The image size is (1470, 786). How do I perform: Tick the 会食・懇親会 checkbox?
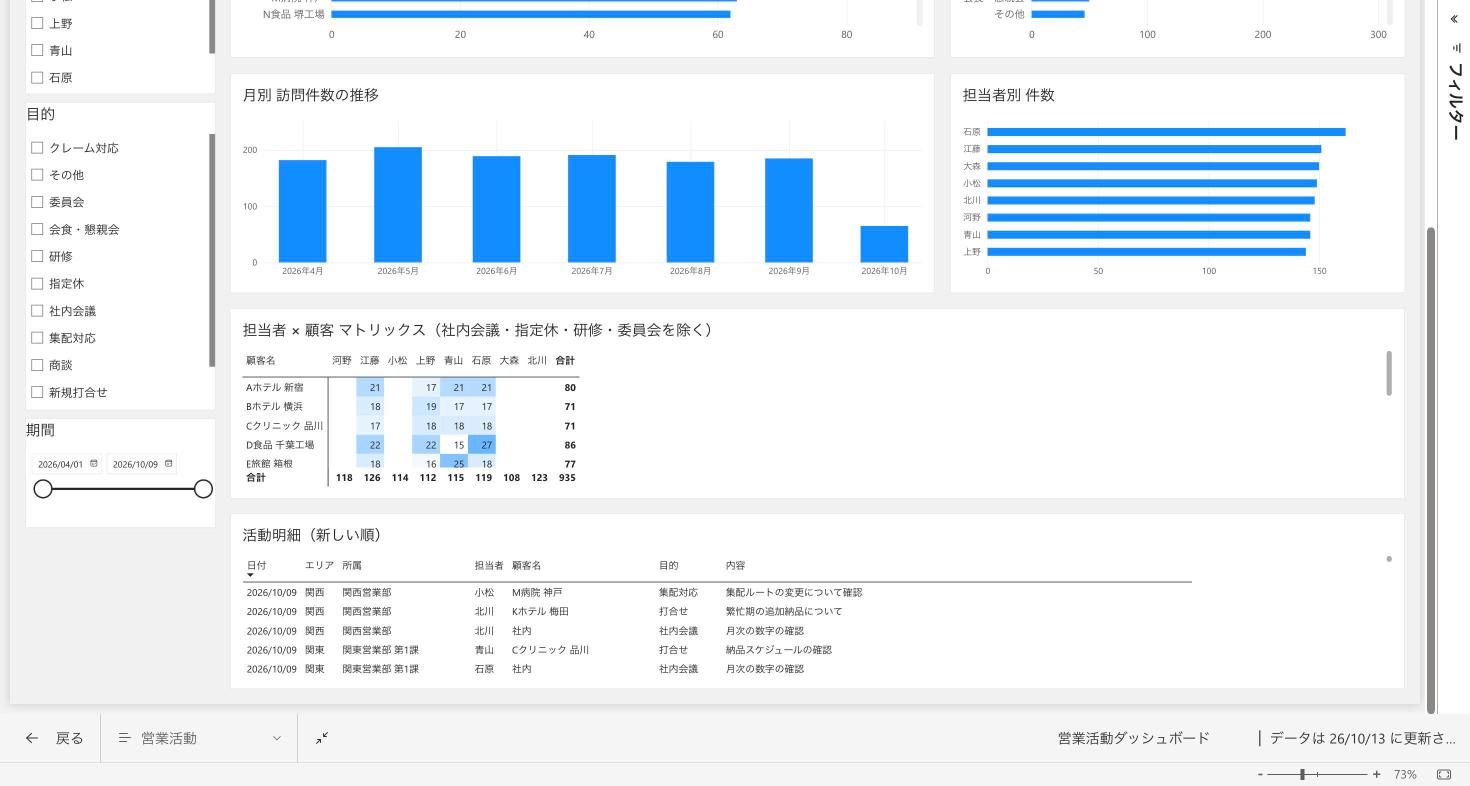tap(37, 228)
